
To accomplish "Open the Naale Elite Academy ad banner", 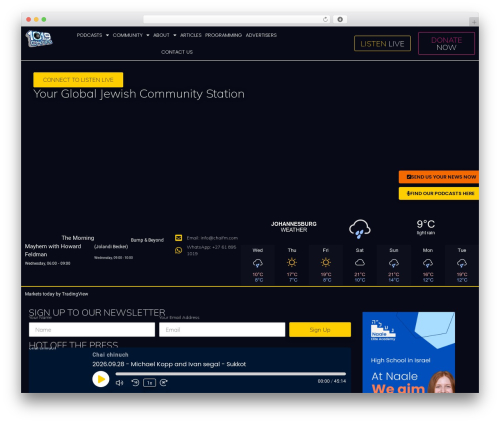I will coord(409,352).
